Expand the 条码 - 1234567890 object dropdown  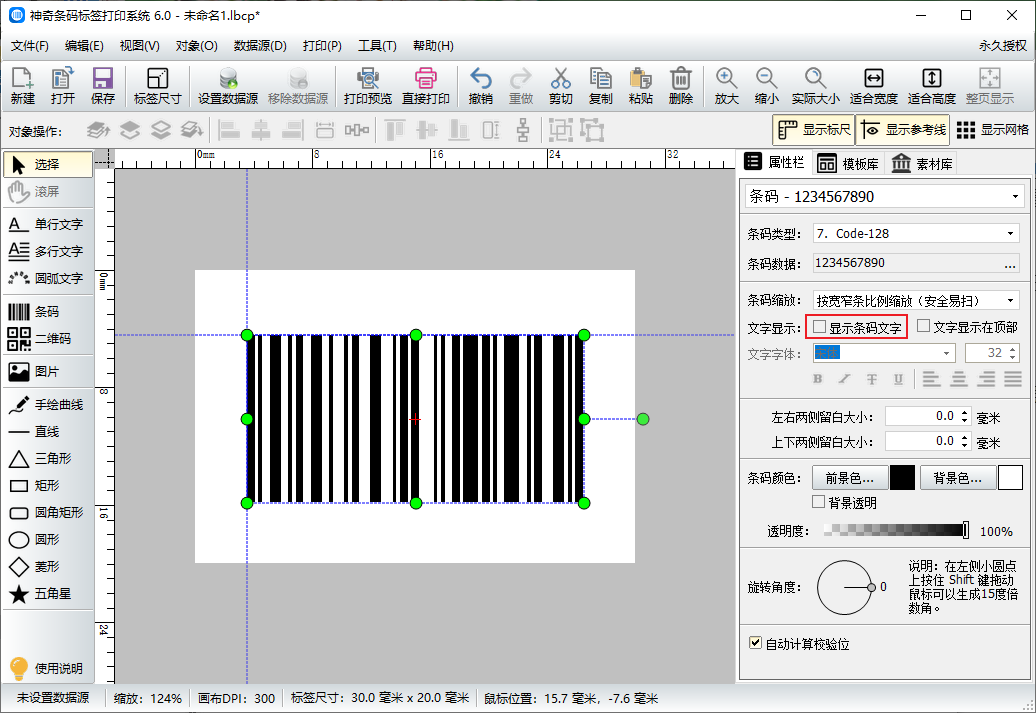[x=1015, y=197]
